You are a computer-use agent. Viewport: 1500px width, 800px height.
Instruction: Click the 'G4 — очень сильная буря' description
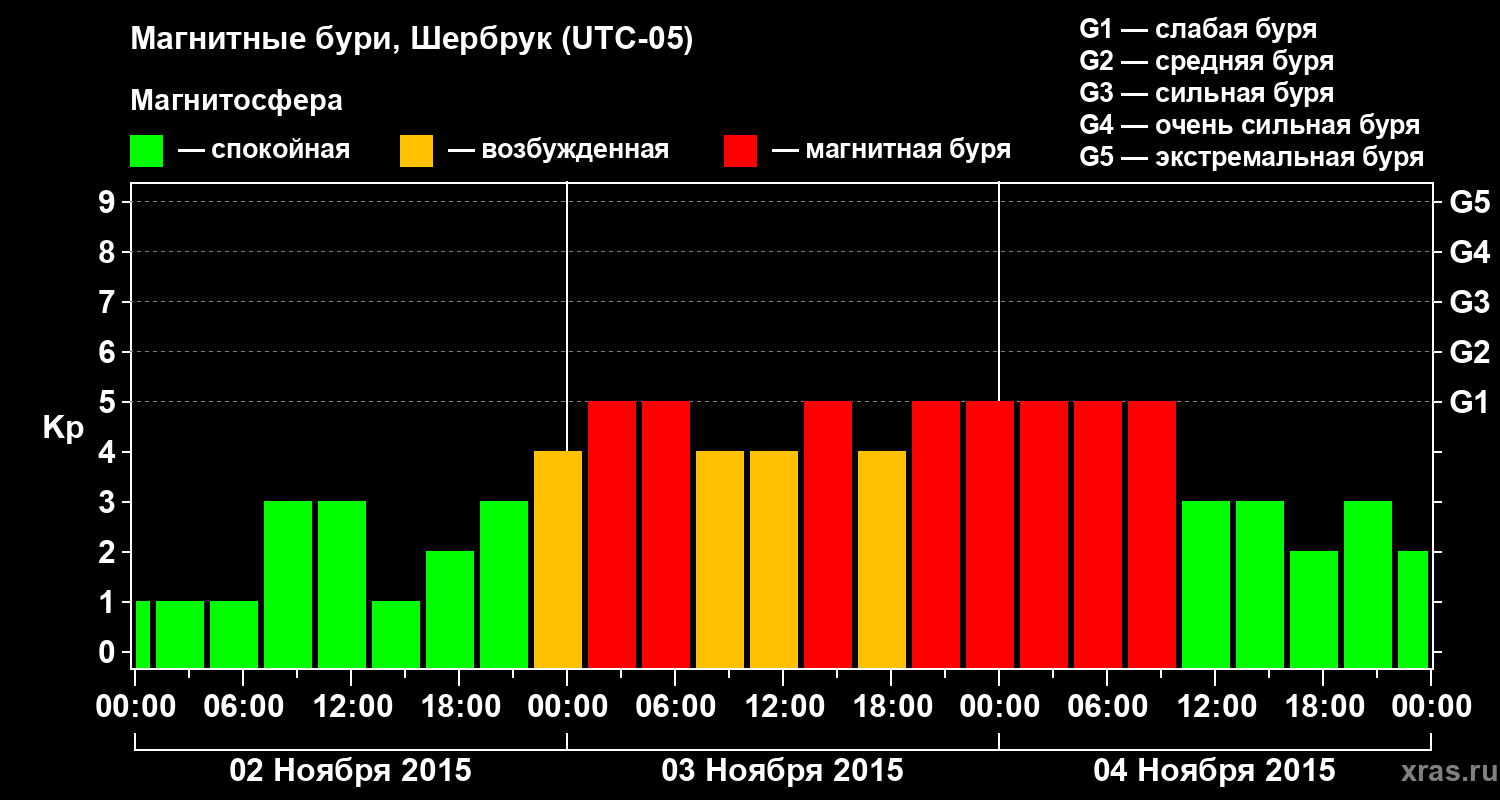[x=1250, y=125]
